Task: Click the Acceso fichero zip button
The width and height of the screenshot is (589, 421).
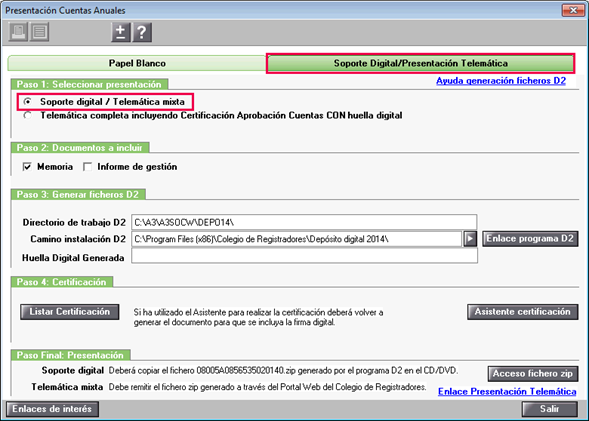Action: point(533,374)
